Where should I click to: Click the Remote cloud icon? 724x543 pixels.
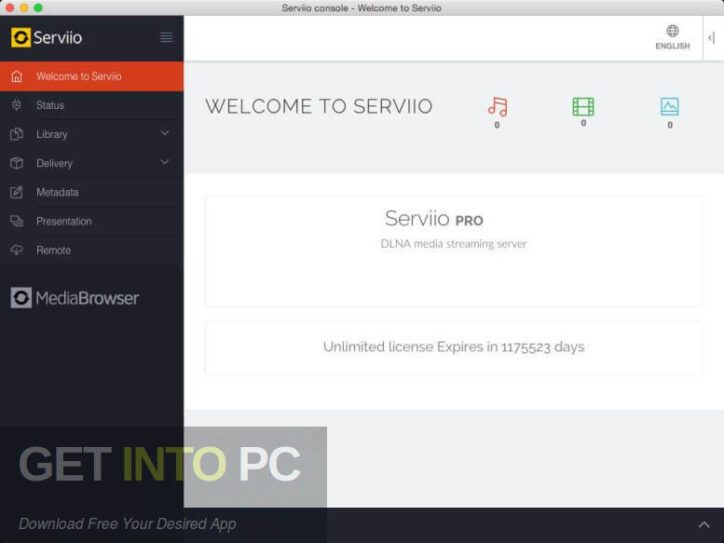(17, 250)
